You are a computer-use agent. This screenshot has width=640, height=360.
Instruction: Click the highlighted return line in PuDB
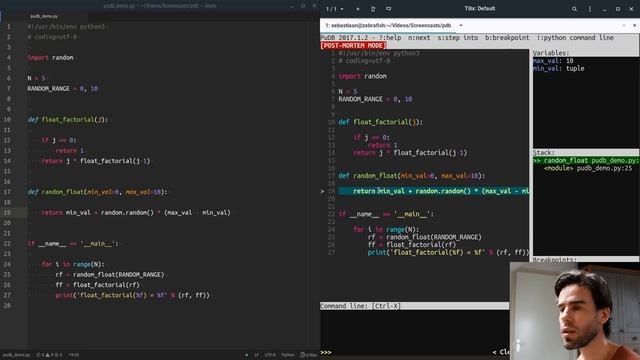point(433,191)
